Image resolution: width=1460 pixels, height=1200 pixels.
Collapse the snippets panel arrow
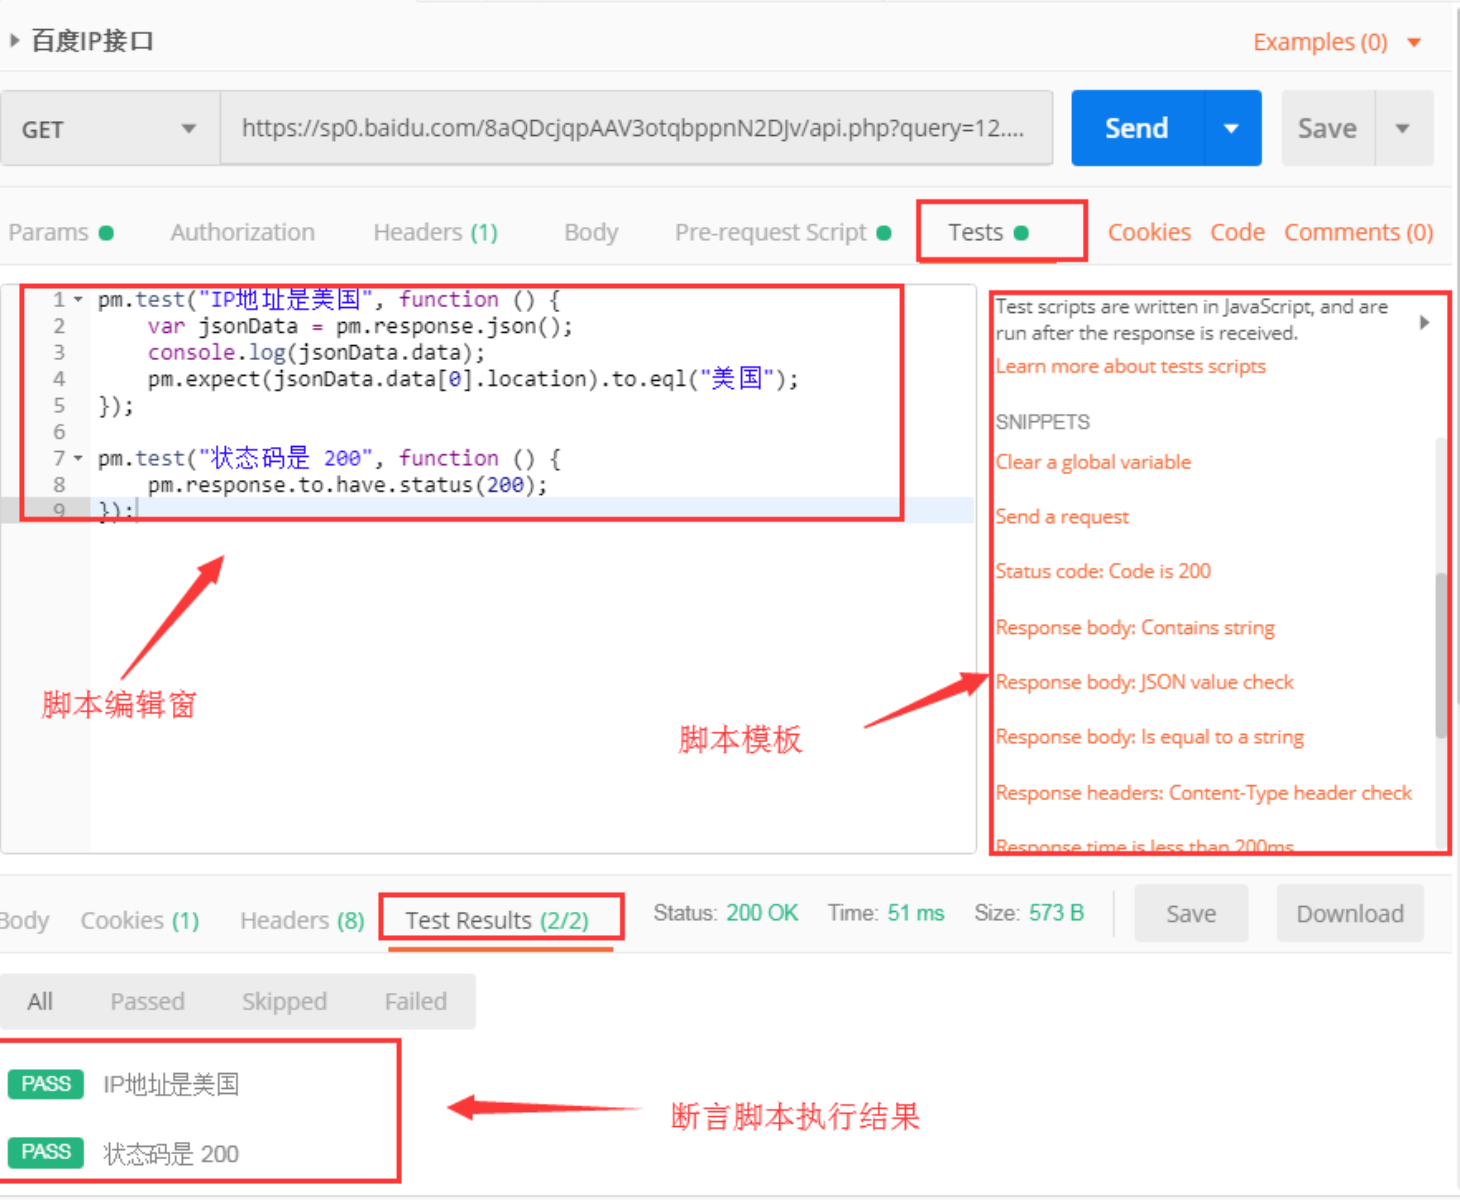click(x=1424, y=322)
